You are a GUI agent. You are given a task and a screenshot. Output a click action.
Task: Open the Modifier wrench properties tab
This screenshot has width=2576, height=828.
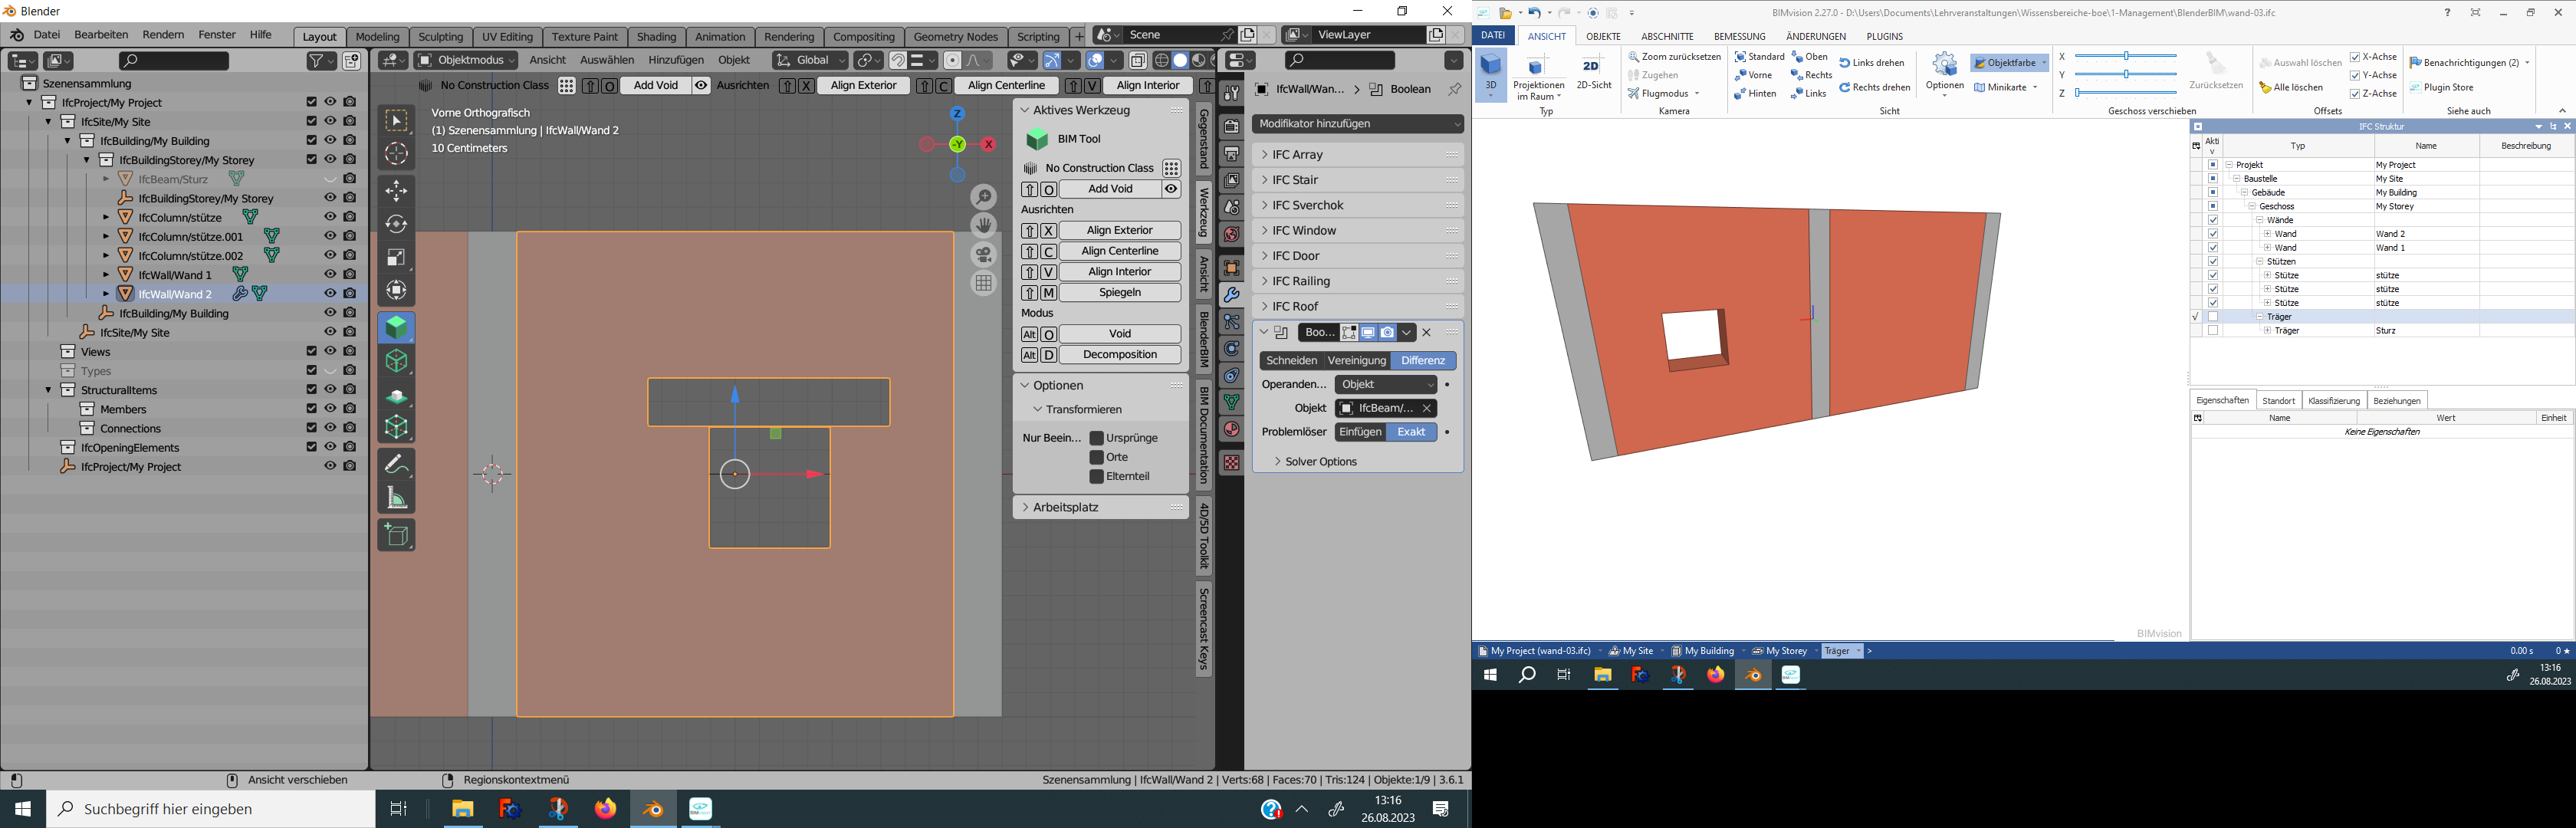pyautogui.click(x=1231, y=295)
